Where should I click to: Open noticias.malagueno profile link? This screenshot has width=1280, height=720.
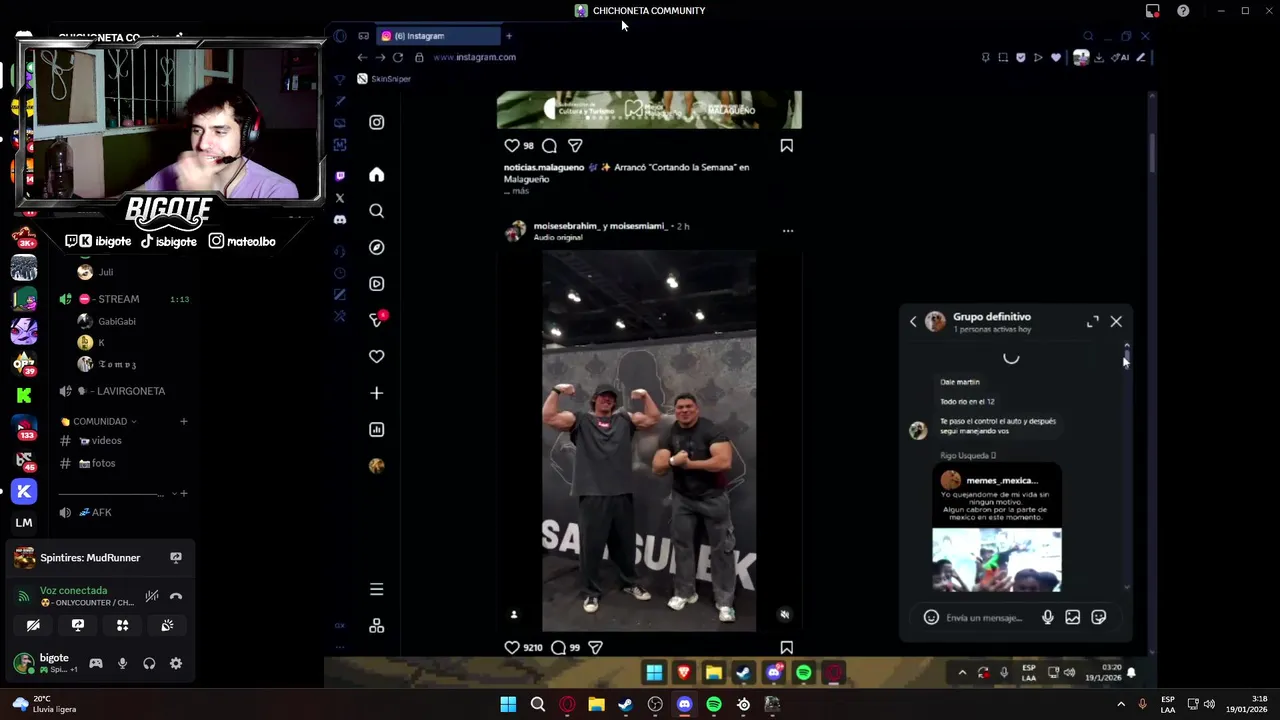[x=544, y=167]
